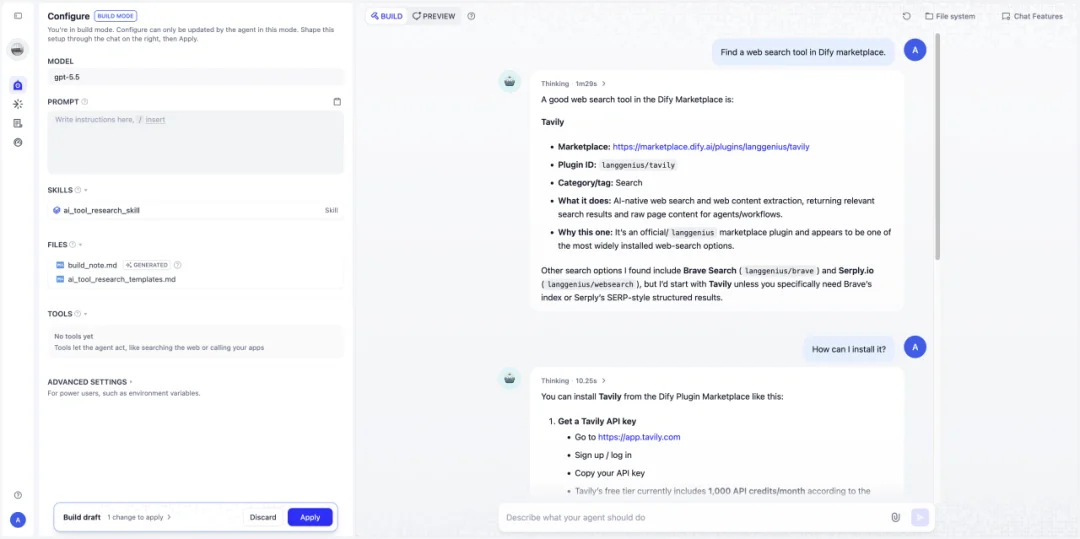The height and width of the screenshot is (539, 1080).
Task: Click the info icon next to SKILLS
Action: point(78,190)
